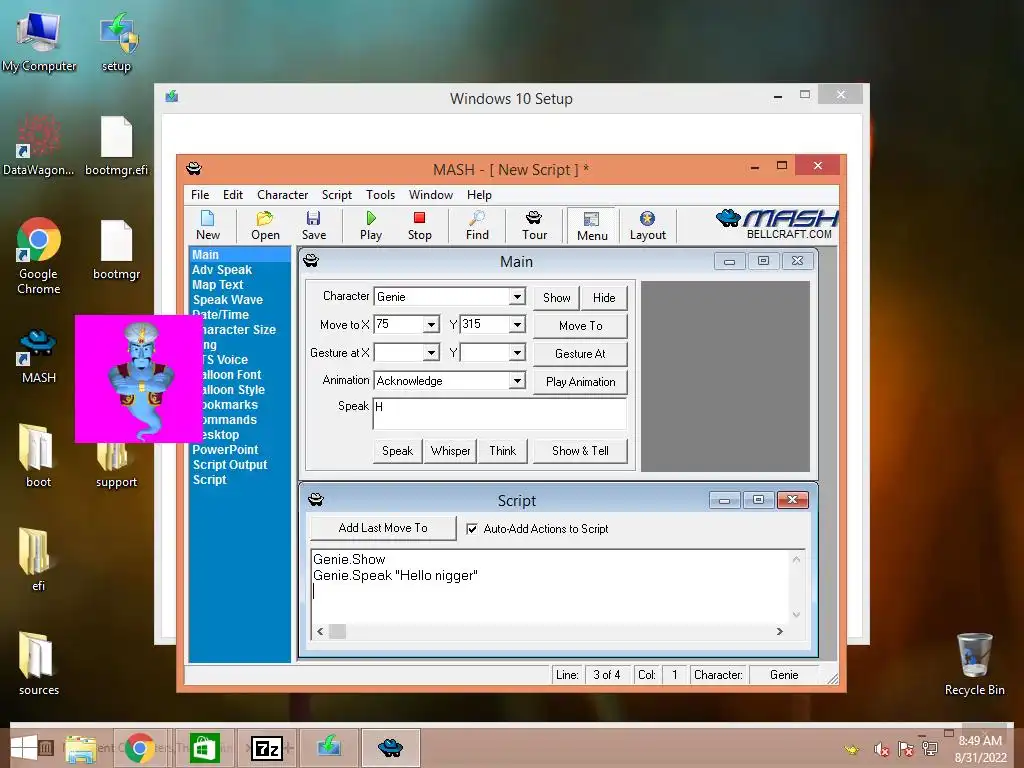Open the Store app in the taskbar
Screen dimensions: 1024x768
[204, 748]
